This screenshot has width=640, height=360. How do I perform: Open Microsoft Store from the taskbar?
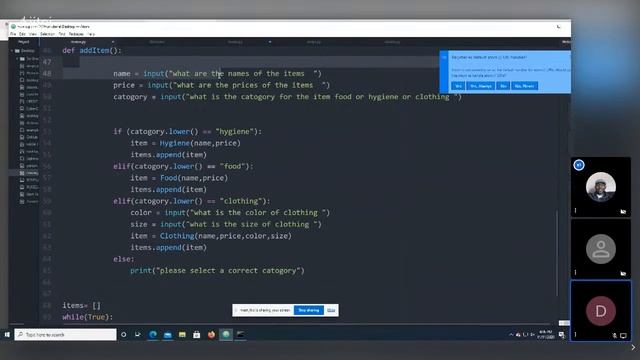pyautogui.click(x=197, y=335)
